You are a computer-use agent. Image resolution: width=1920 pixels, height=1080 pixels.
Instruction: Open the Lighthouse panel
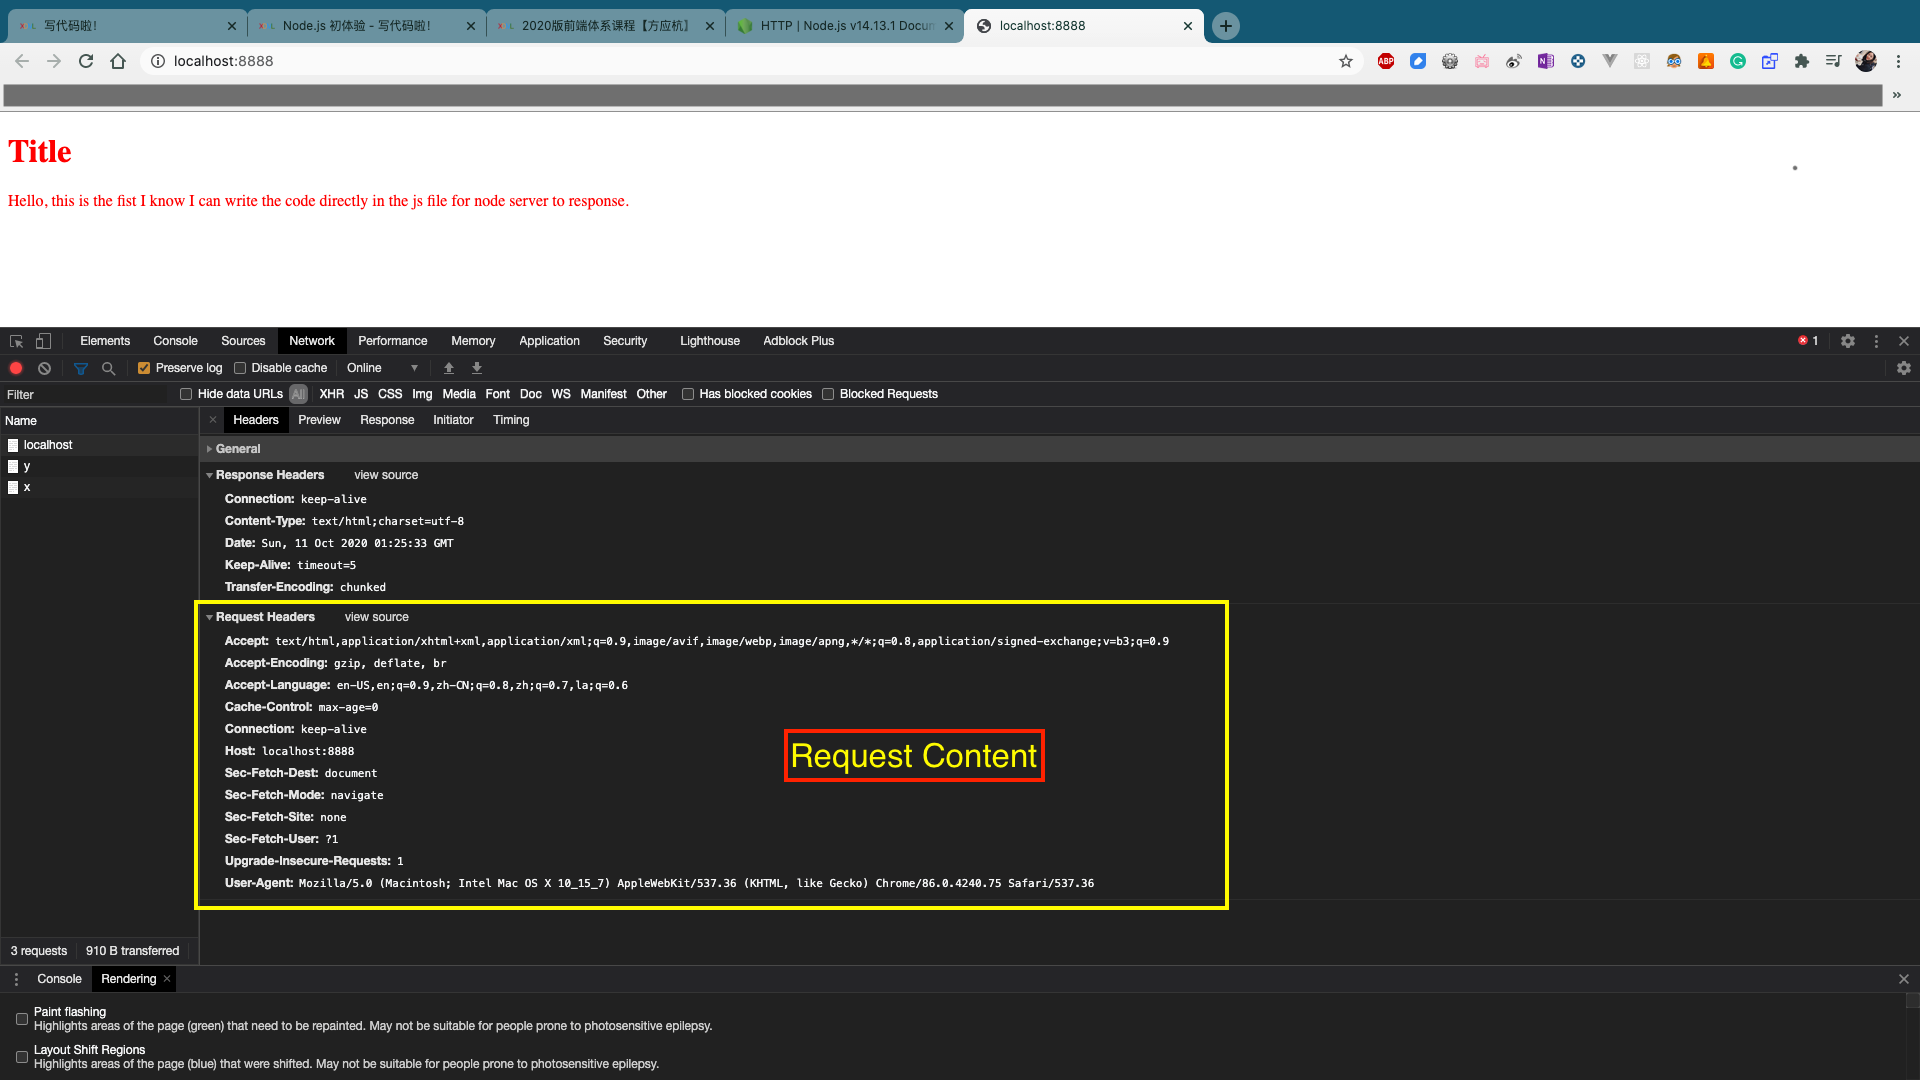click(x=710, y=341)
